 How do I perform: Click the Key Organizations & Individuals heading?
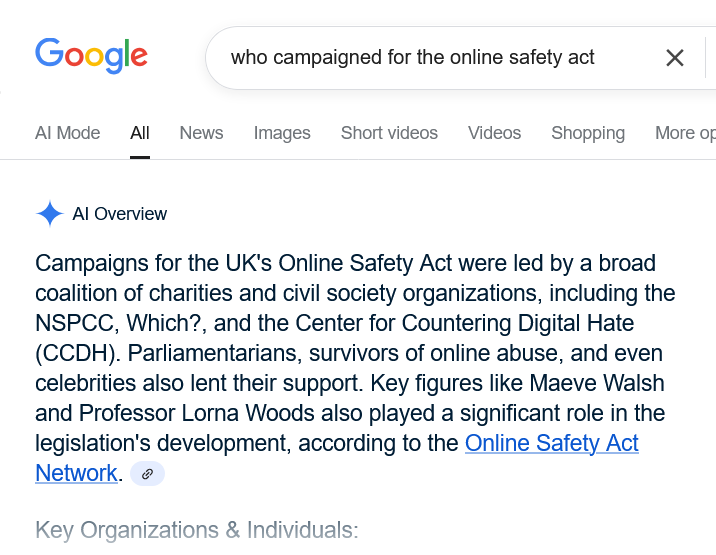(x=197, y=530)
